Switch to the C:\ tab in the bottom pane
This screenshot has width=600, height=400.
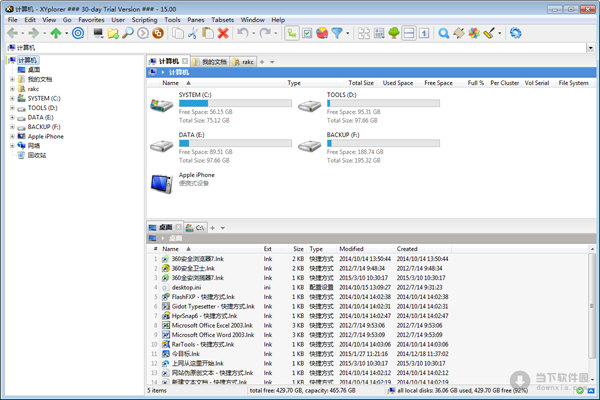click(x=196, y=228)
